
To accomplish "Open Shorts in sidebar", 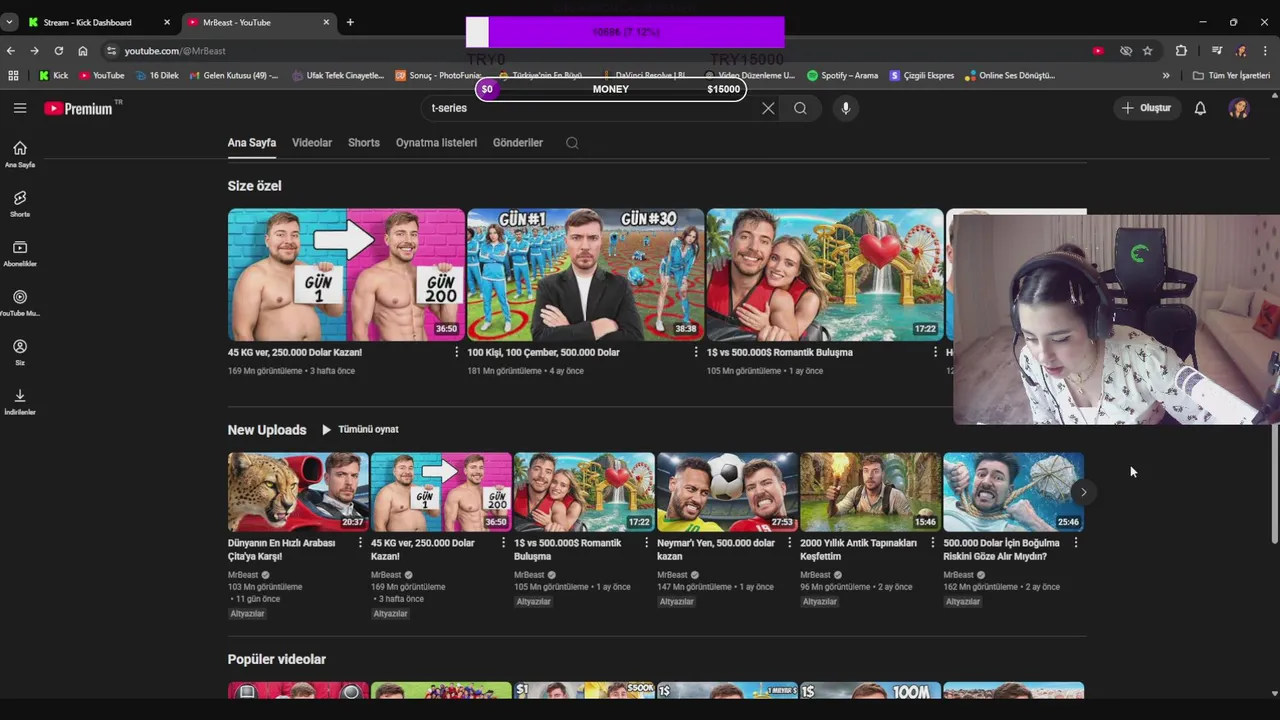I will point(20,204).
